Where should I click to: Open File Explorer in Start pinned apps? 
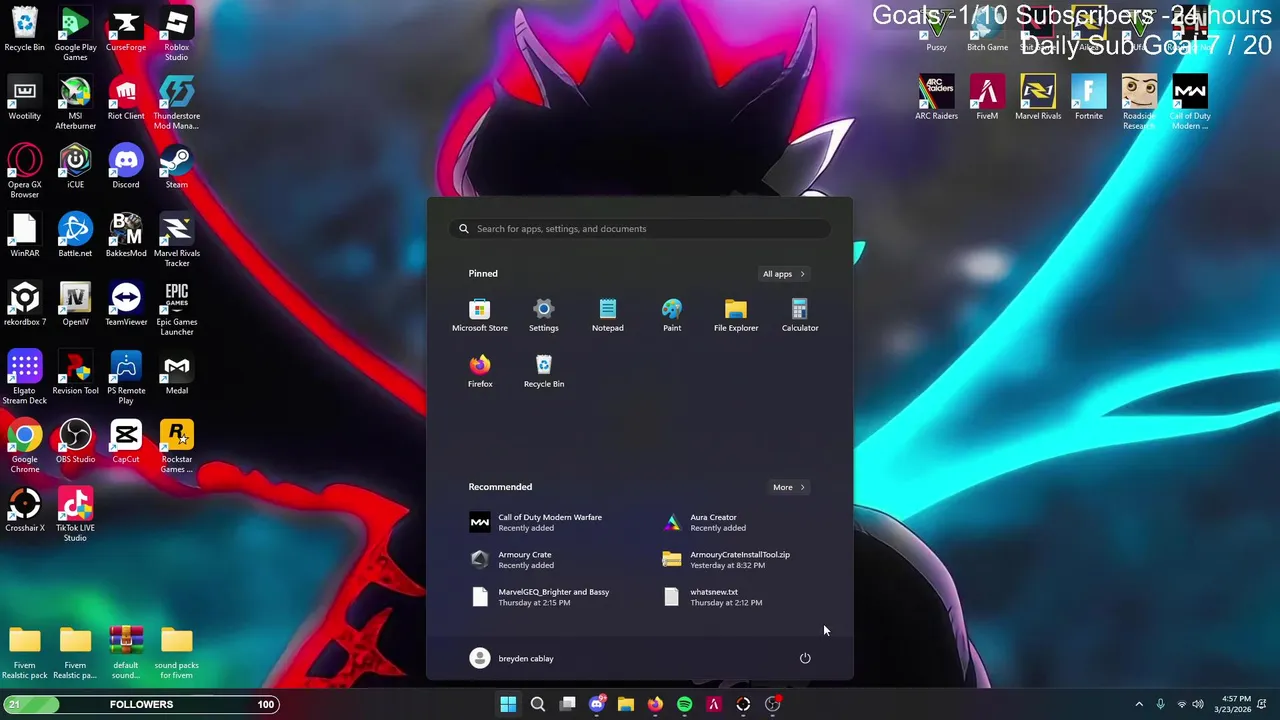pyautogui.click(x=736, y=315)
